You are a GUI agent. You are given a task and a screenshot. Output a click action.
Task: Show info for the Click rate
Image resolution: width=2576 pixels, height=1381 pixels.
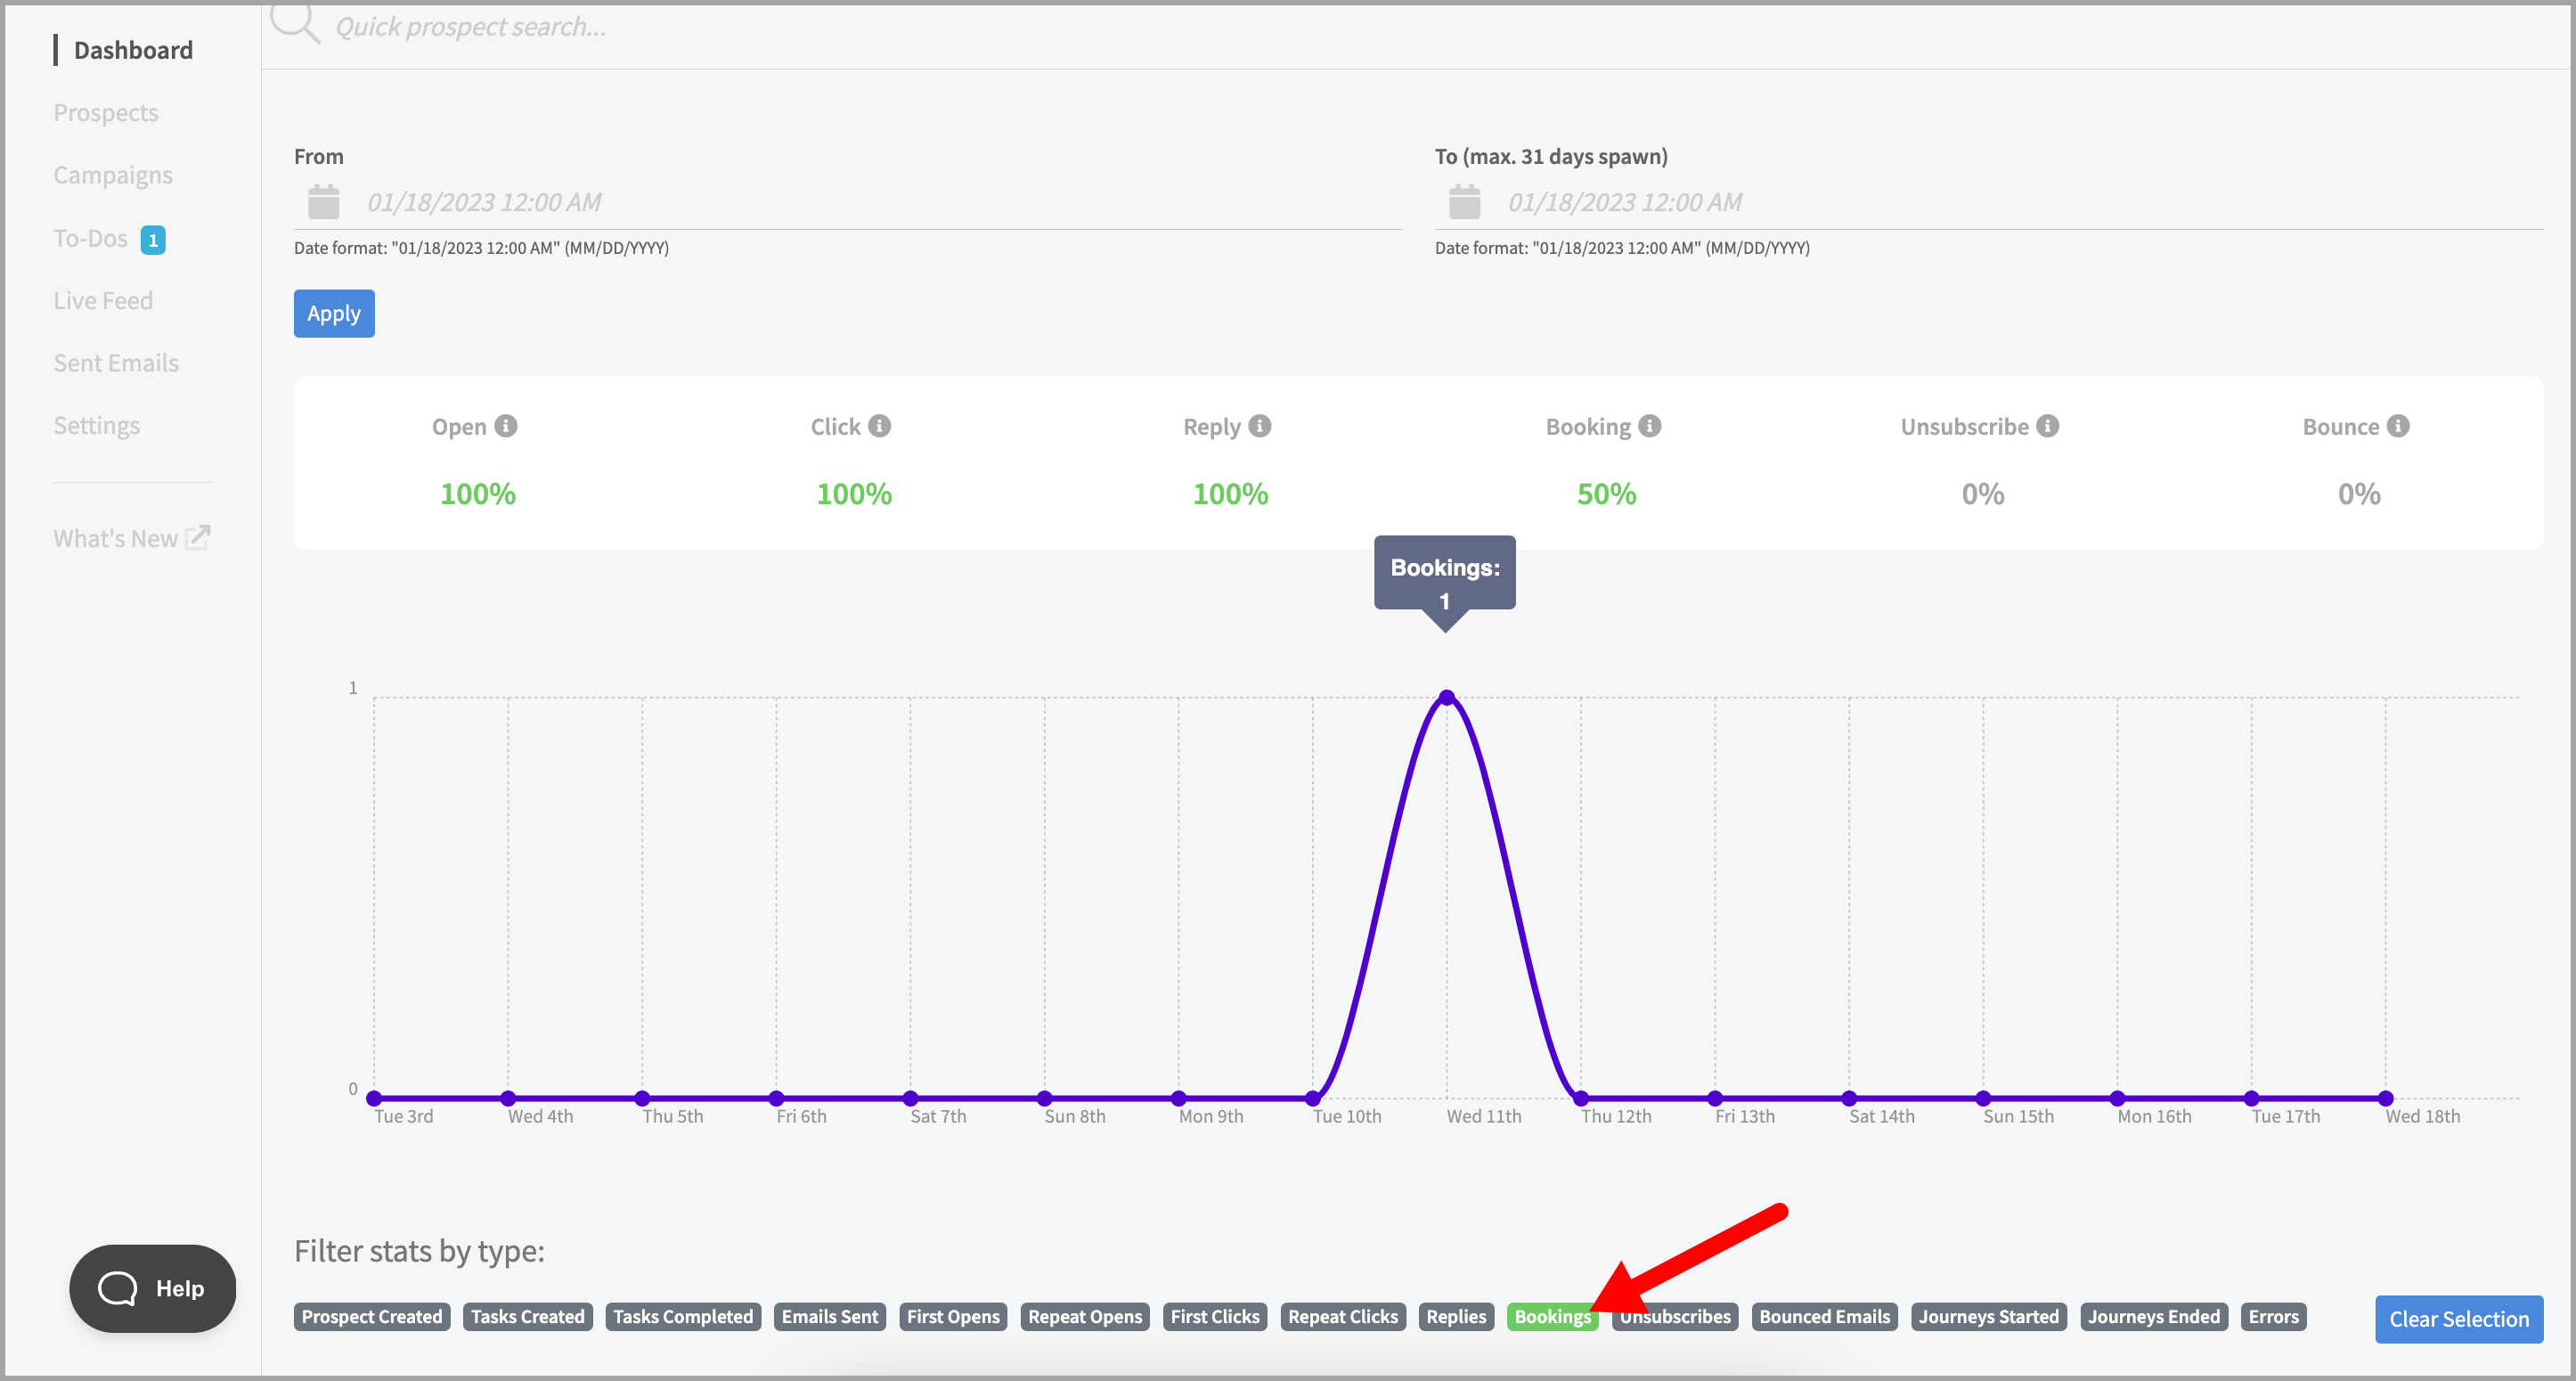coord(879,426)
